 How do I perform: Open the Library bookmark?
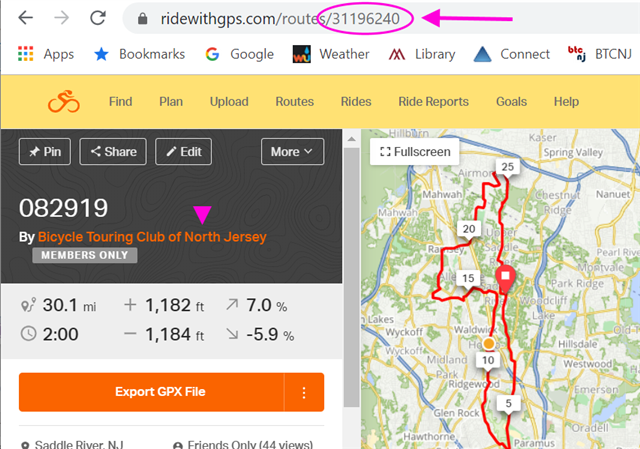422,54
